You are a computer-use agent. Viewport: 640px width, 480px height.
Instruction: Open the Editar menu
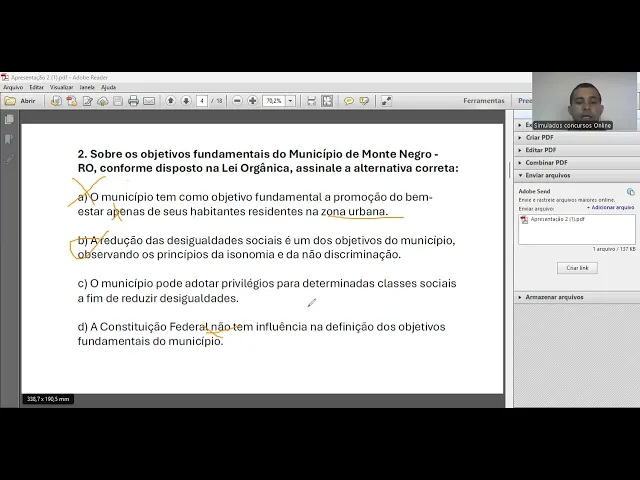[x=36, y=87]
